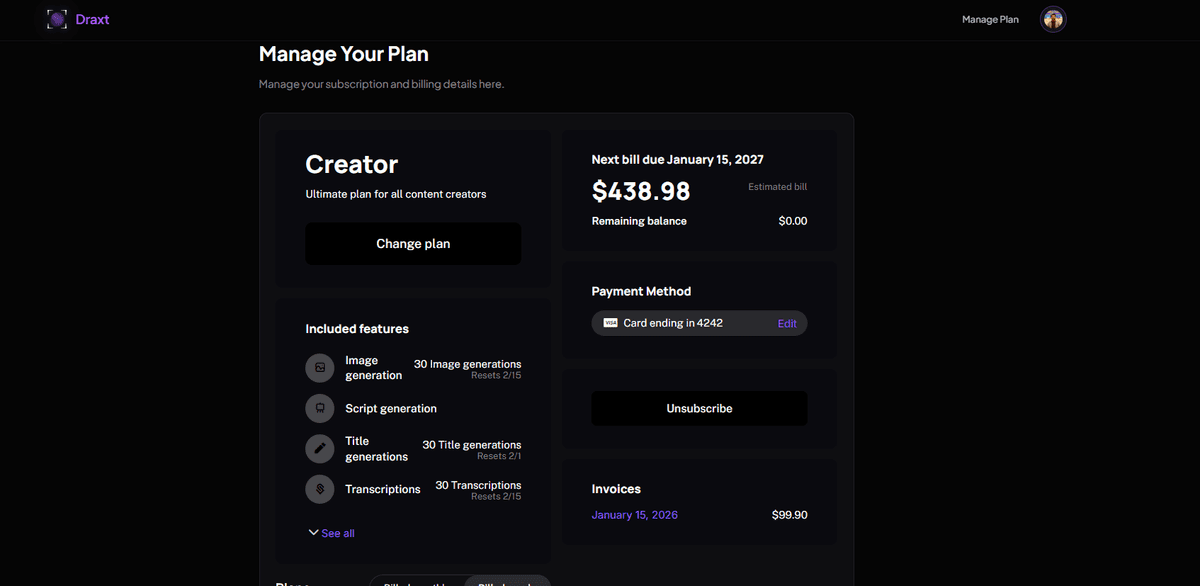Click the Draxt logo in the top left

57,19
